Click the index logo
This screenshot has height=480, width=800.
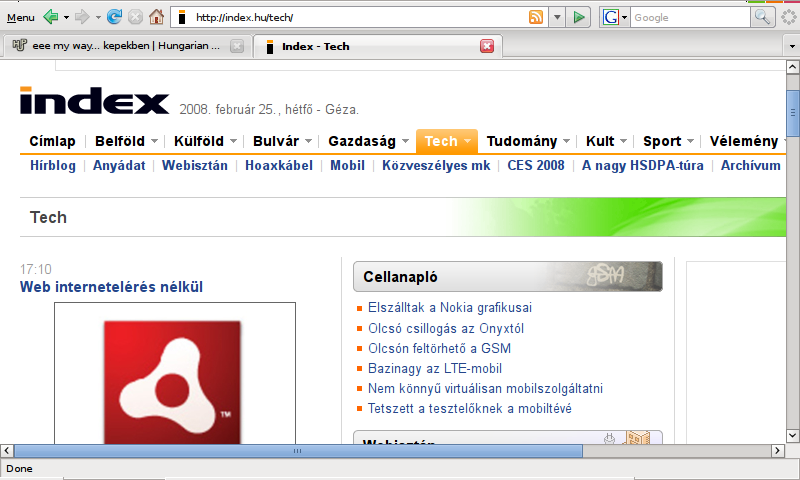point(94,100)
